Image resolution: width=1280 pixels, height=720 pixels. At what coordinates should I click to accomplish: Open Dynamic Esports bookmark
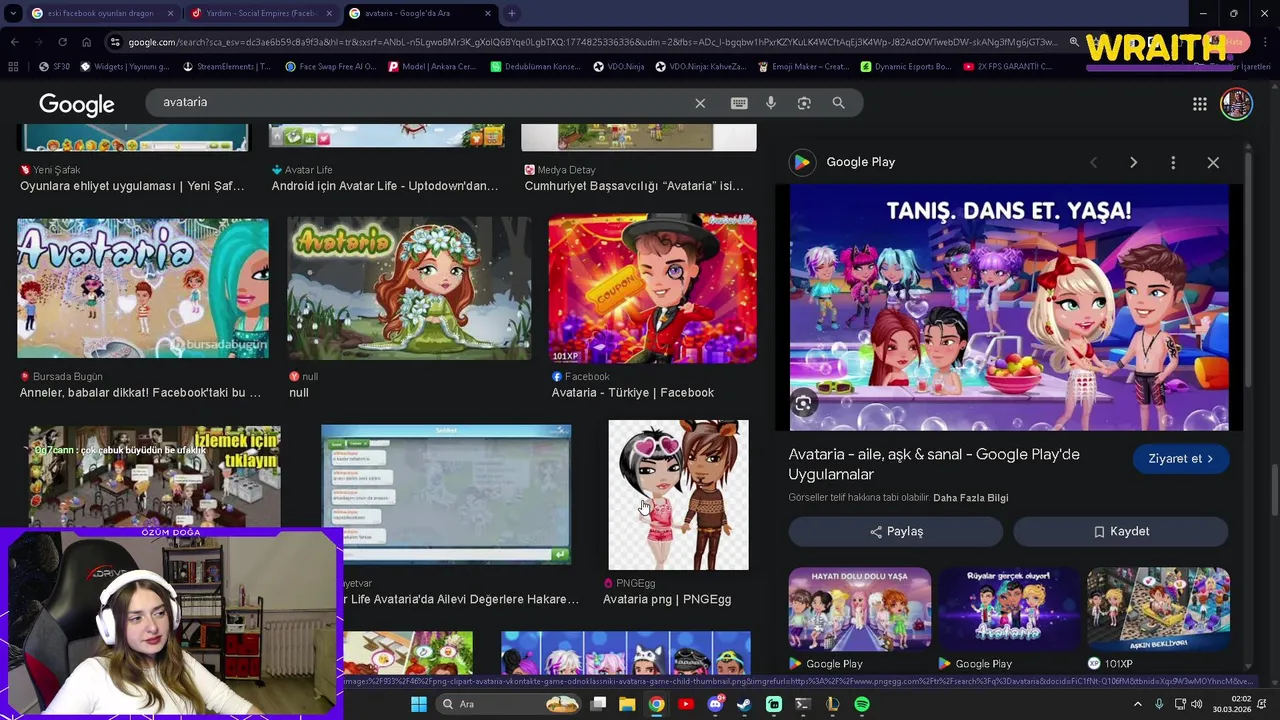click(x=906, y=67)
